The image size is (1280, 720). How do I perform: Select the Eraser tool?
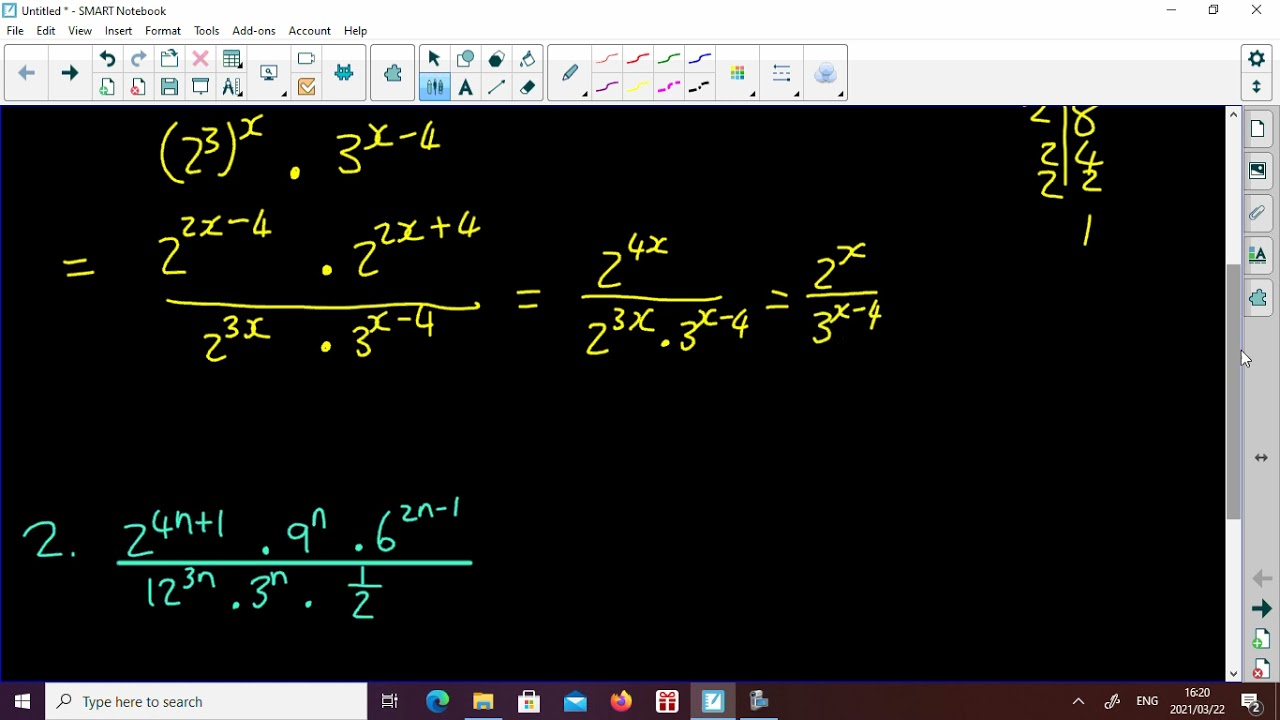click(527, 87)
